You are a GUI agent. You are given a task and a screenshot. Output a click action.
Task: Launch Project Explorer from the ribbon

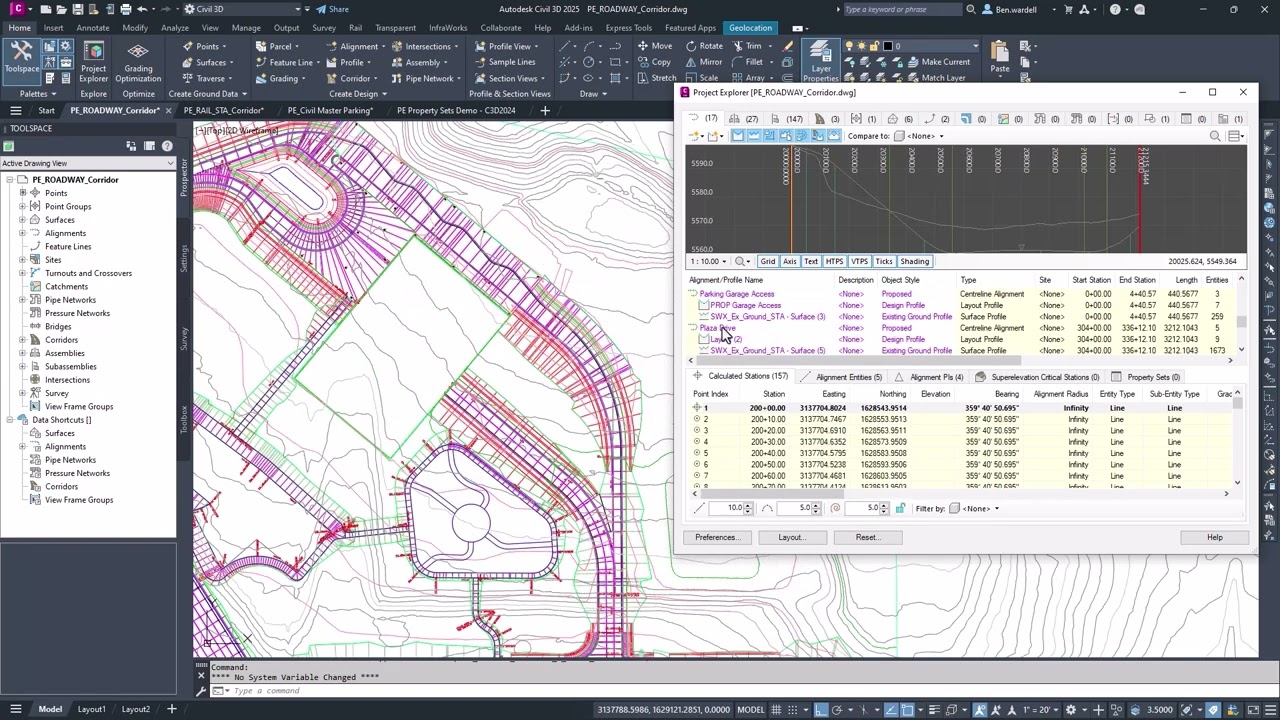click(x=93, y=63)
